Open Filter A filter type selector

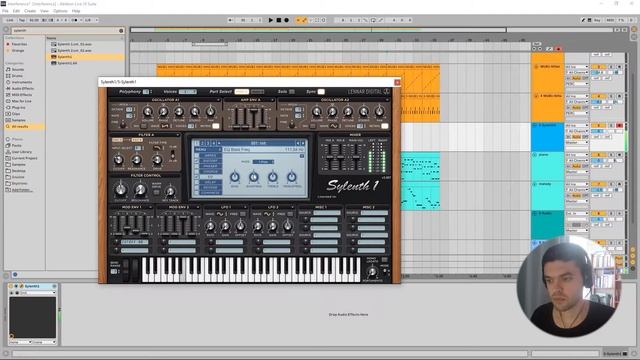pos(157,148)
